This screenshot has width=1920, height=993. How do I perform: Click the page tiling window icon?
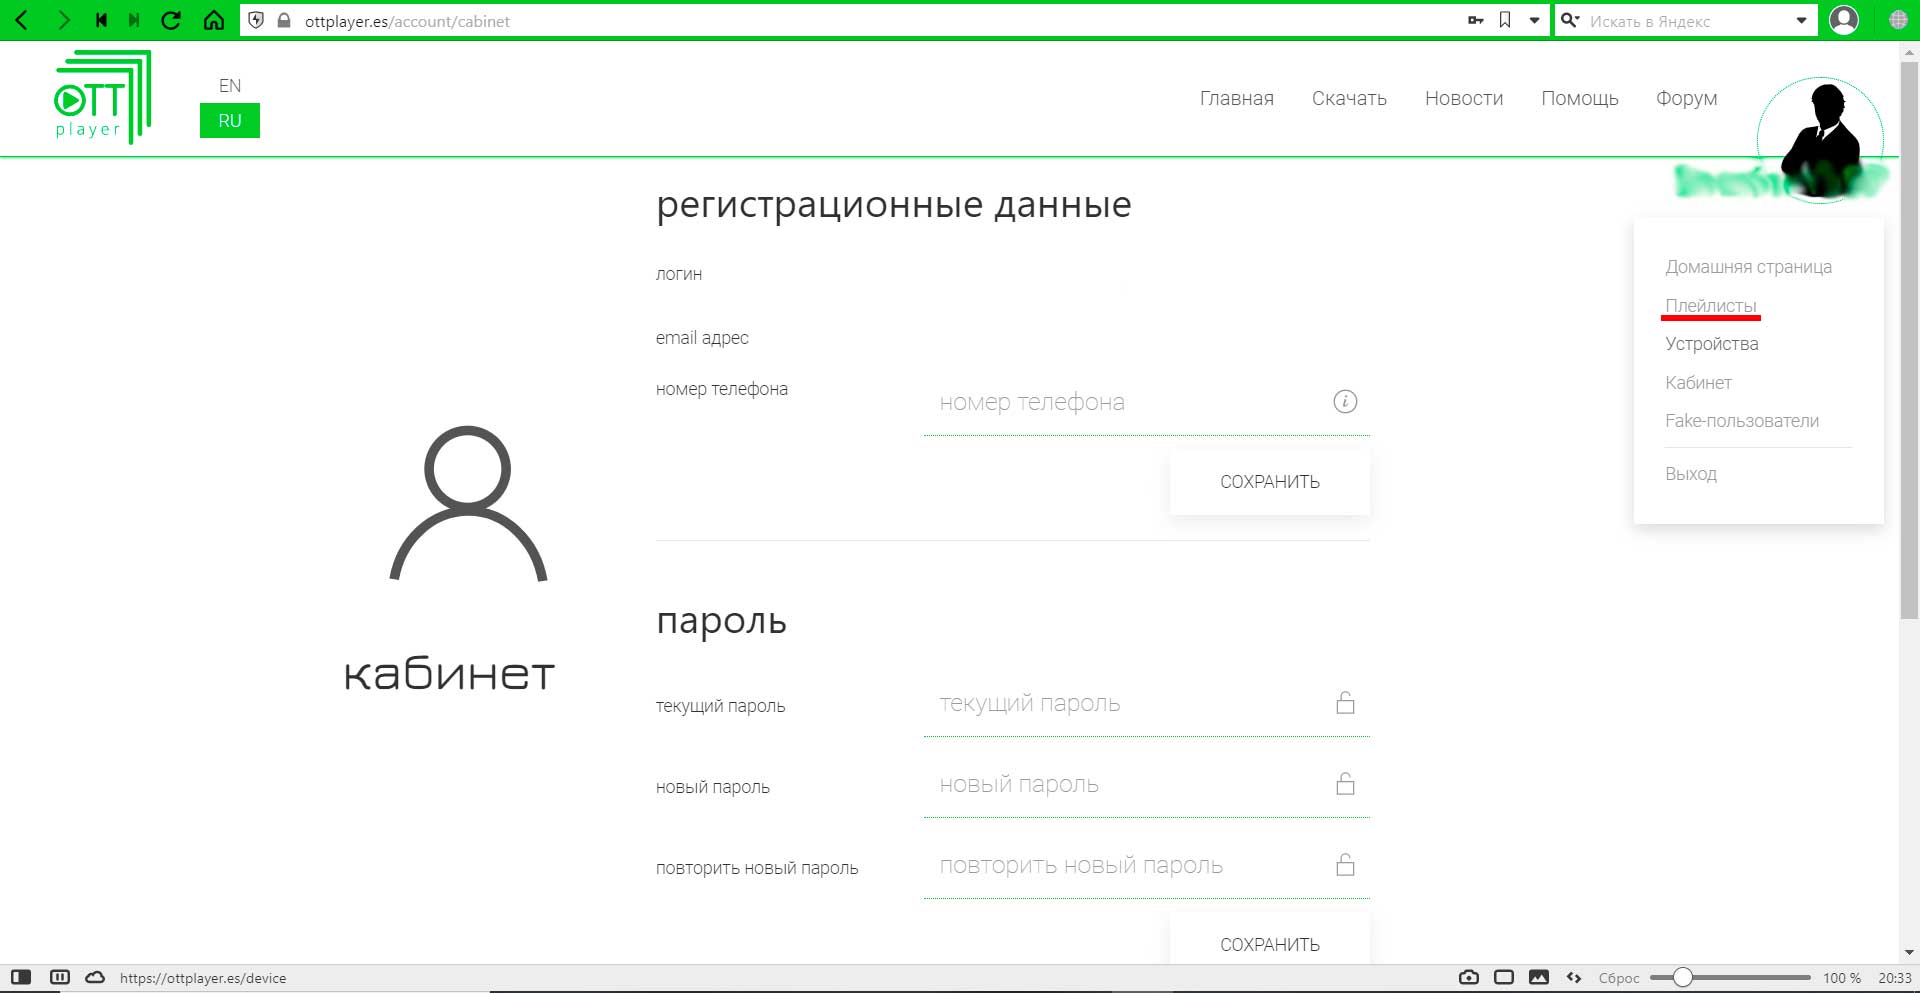[x=1504, y=977]
